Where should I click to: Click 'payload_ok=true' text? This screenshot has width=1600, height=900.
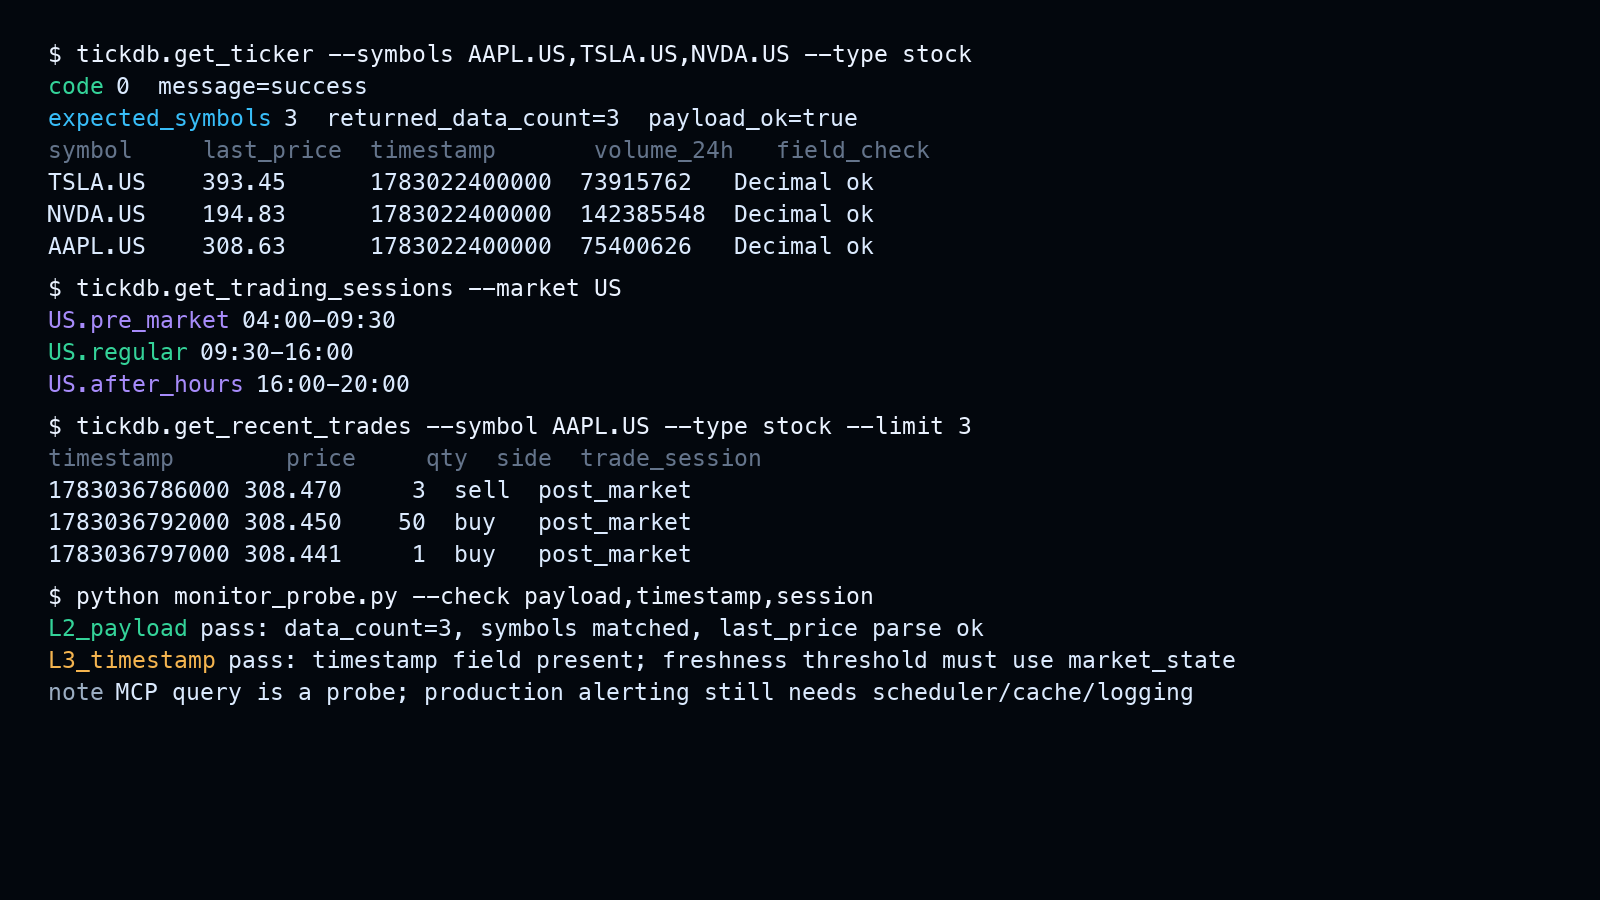753,119
